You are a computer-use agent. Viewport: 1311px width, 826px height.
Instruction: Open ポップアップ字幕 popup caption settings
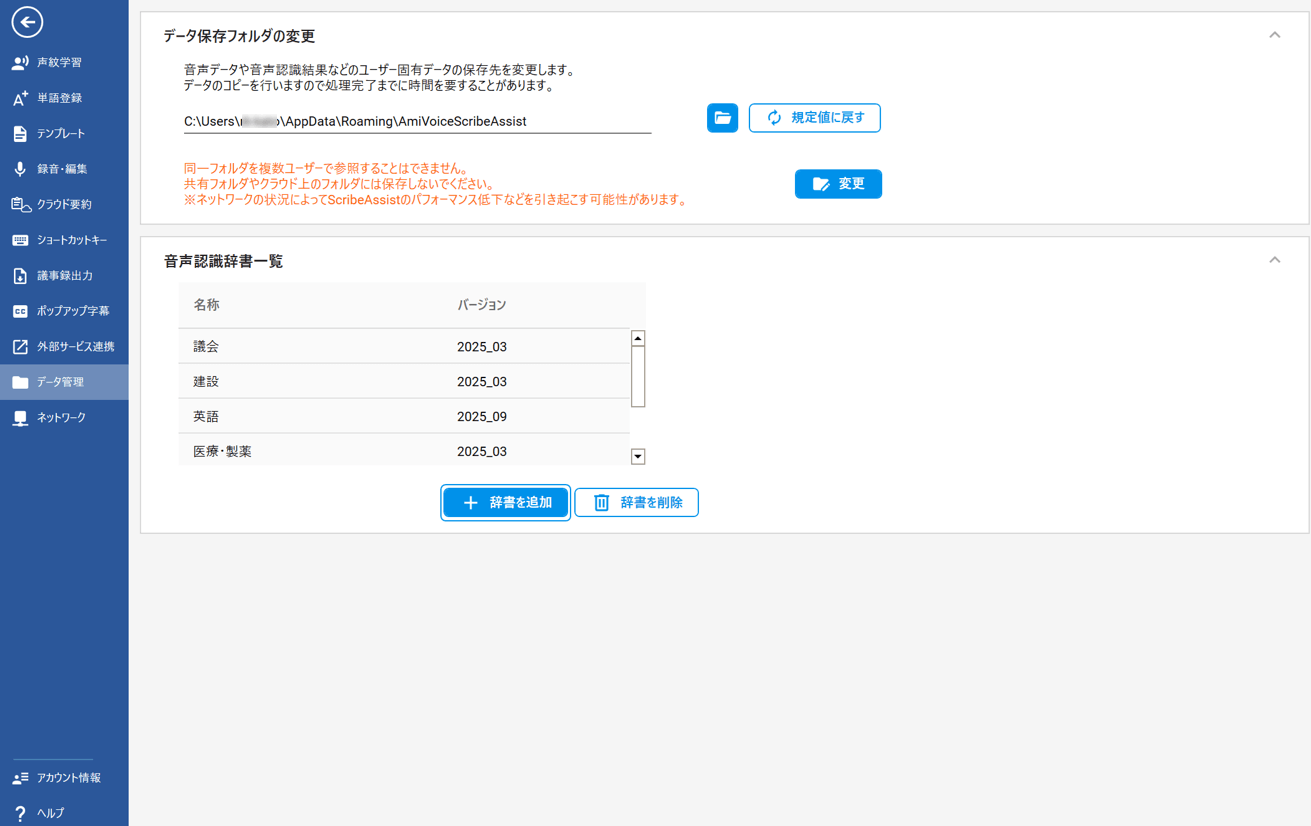72,311
